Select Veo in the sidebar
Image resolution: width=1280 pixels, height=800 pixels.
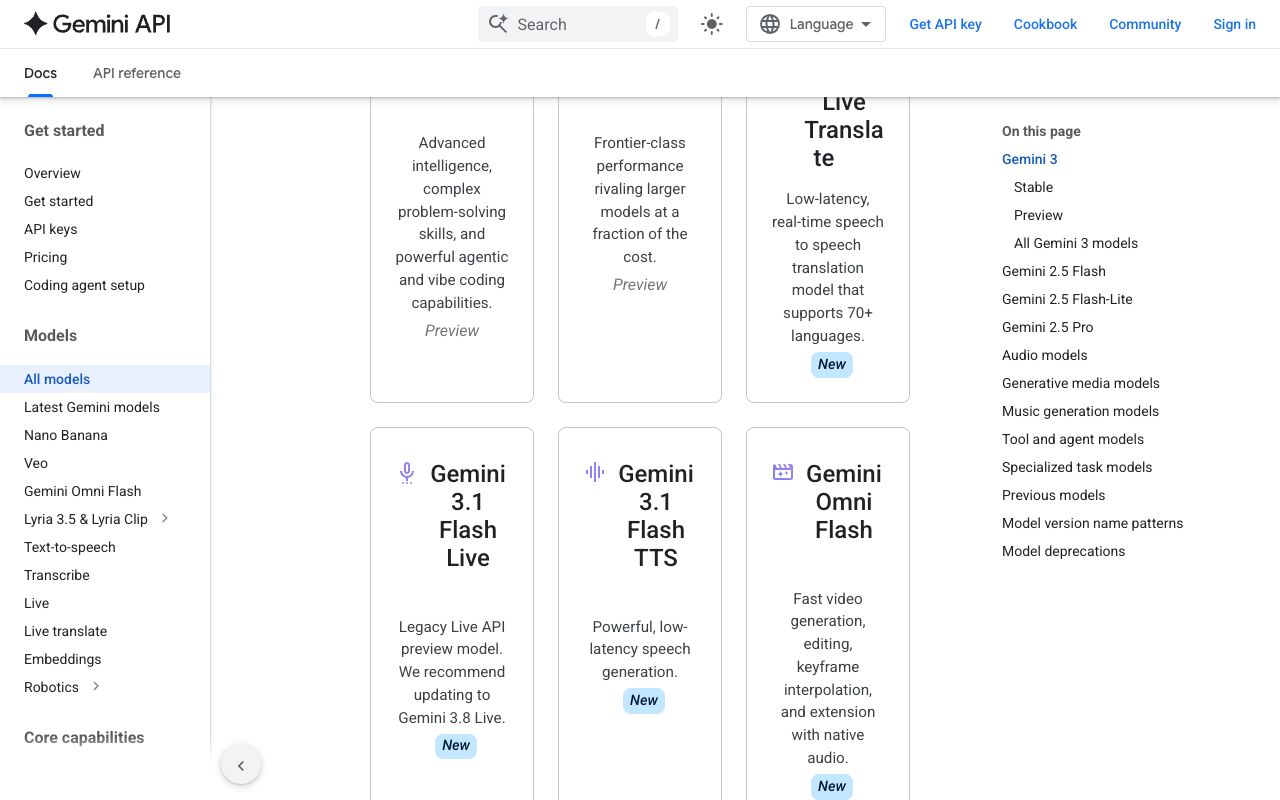coord(36,463)
